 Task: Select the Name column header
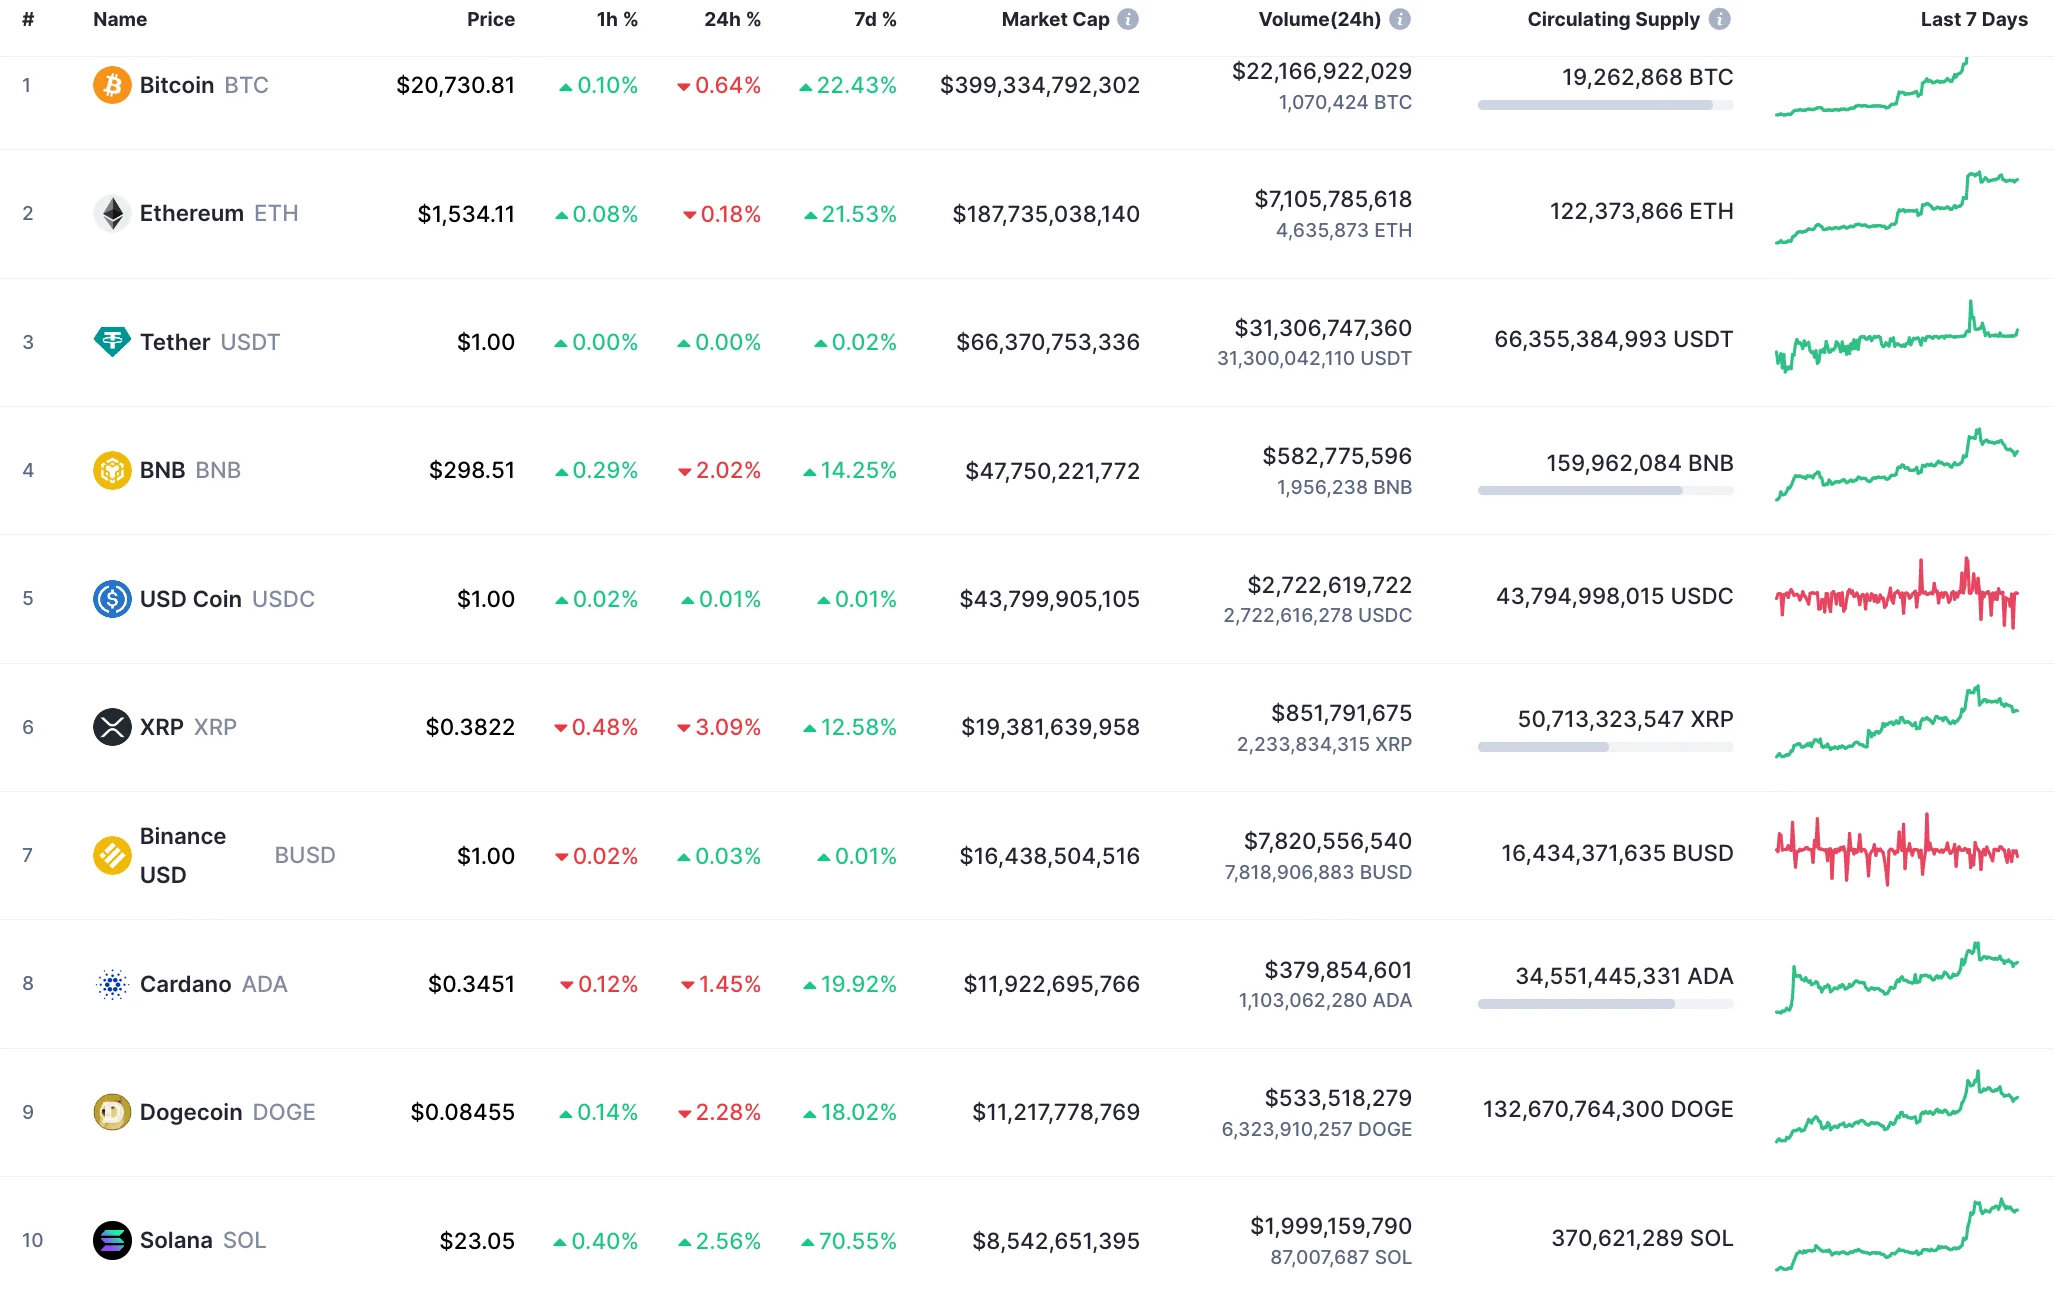coord(120,18)
